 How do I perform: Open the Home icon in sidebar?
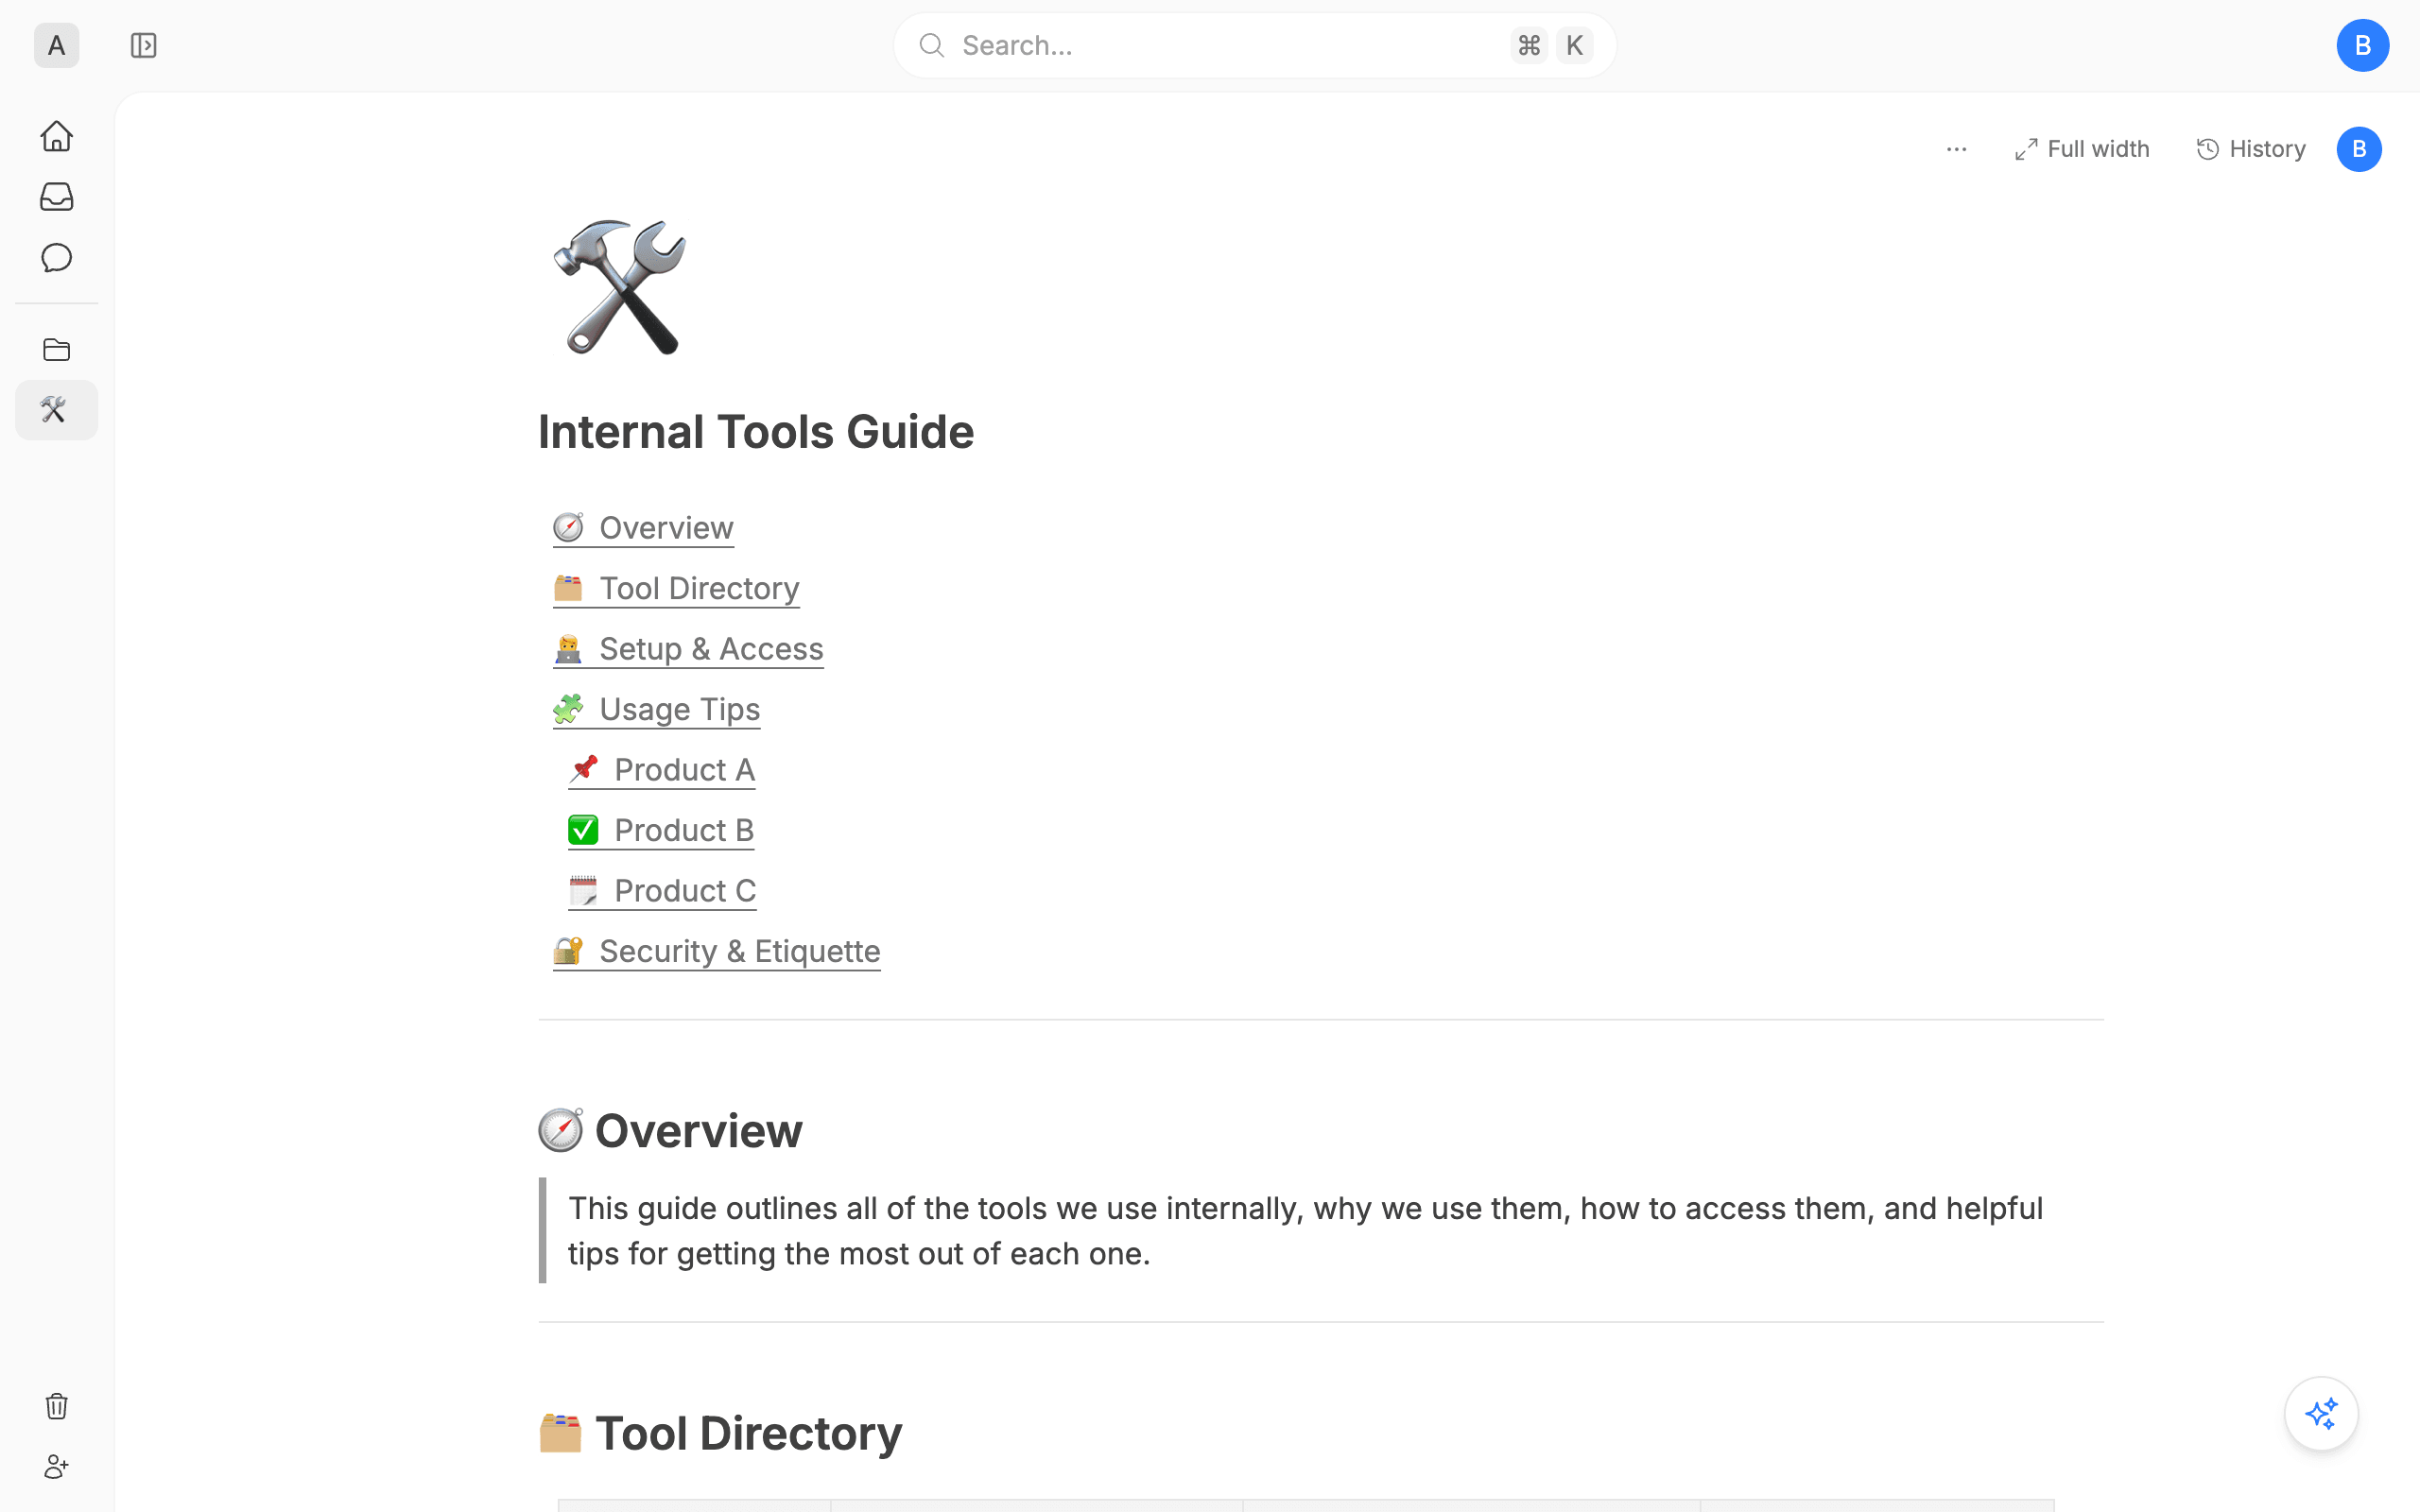pyautogui.click(x=57, y=136)
